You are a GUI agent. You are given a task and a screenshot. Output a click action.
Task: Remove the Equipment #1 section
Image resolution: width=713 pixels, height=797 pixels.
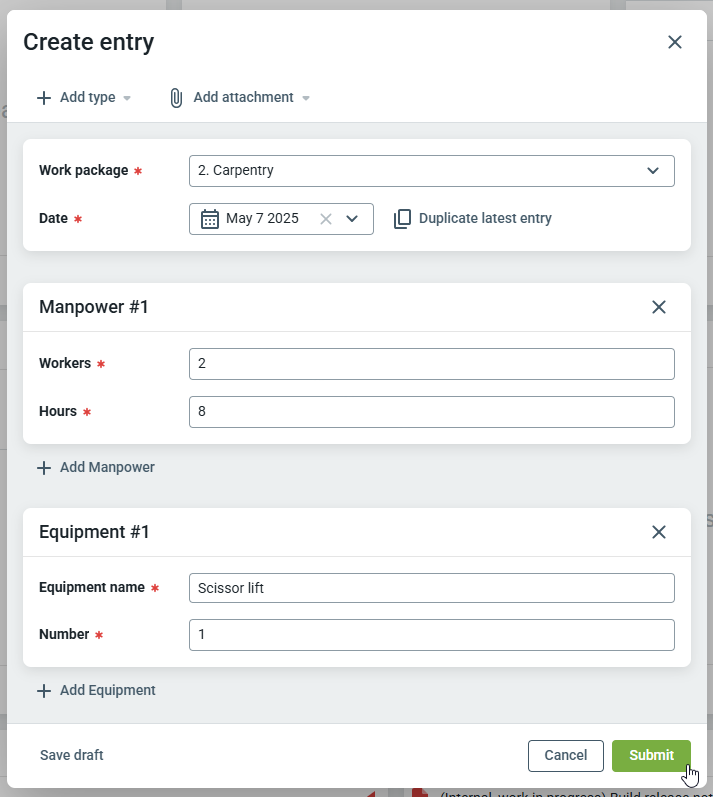coord(659,532)
